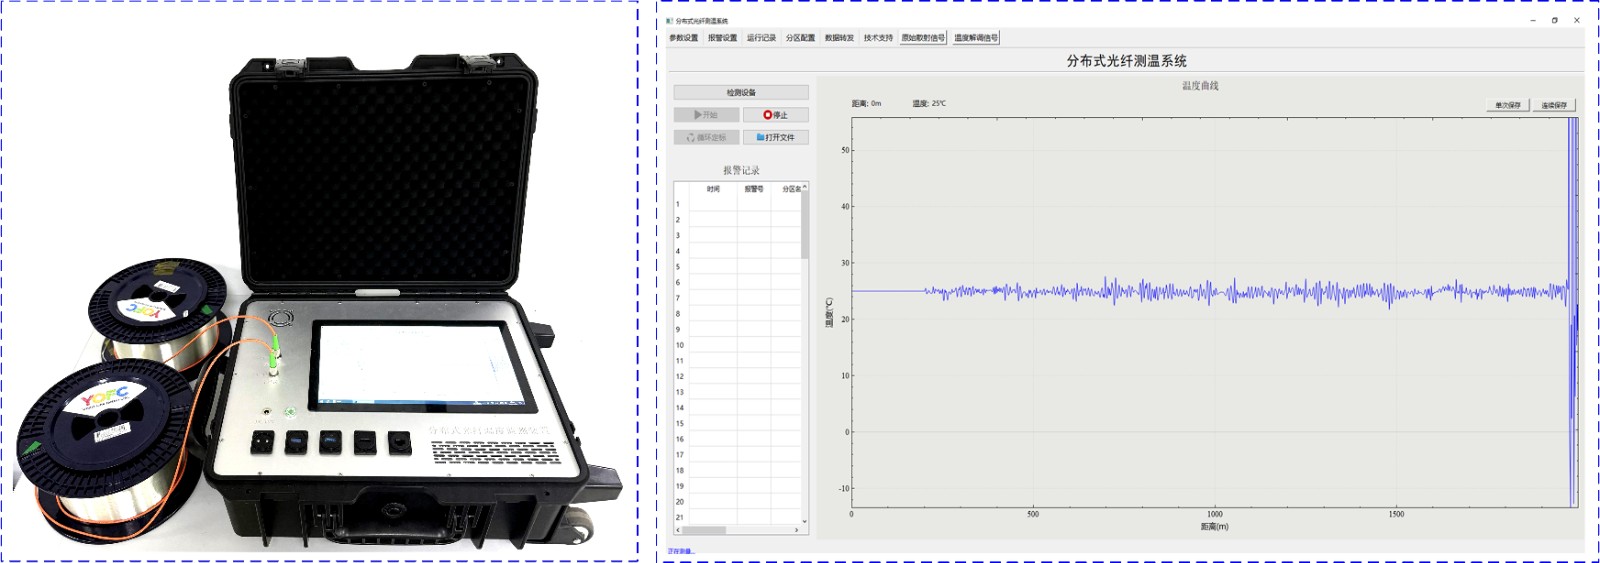Toggle the raw scattering signal (原始散射信号) button
The height and width of the screenshot is (563, 1600).
tap(923, 38)
